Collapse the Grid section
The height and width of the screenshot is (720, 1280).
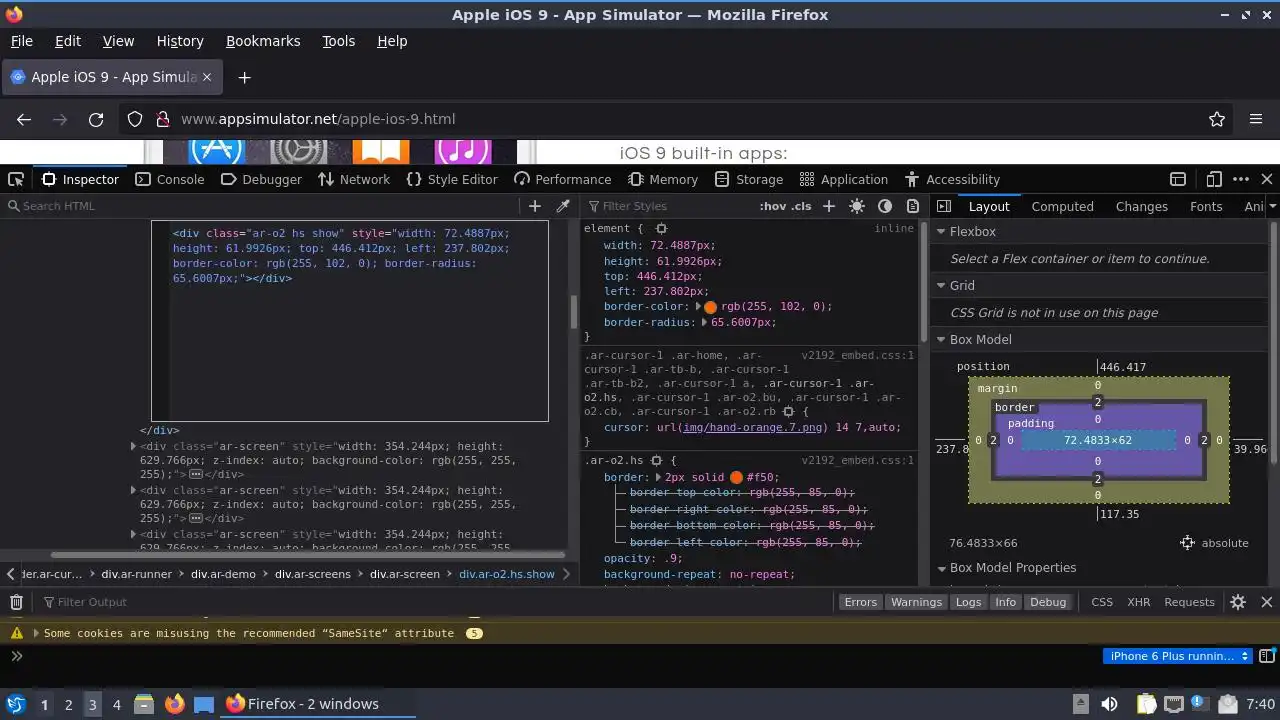tap(941, 285)
